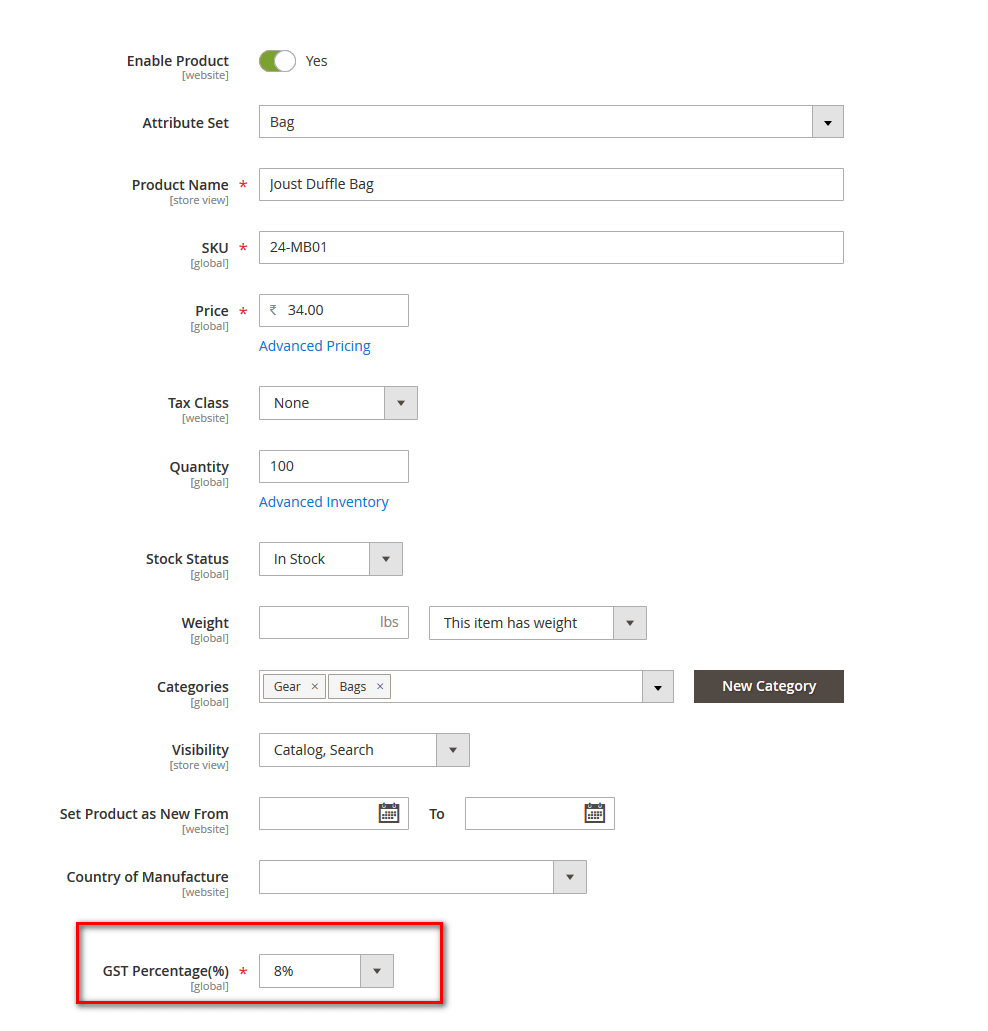Click the Set Product as New From date field
The width and height of the screenshot is (988, 1031).
[x=333, y=813]
